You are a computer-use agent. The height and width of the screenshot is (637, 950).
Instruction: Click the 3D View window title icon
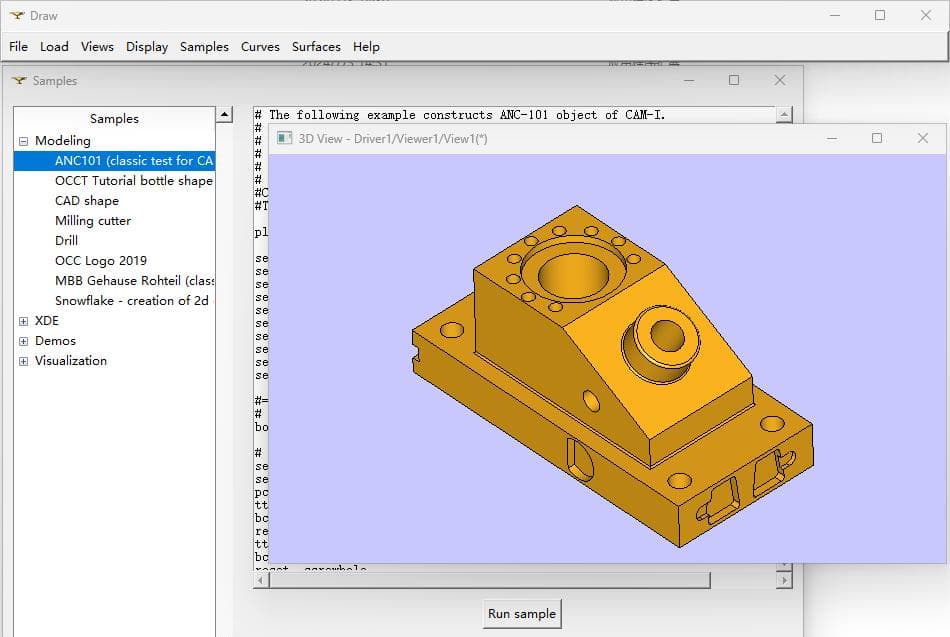click(284, 138)
